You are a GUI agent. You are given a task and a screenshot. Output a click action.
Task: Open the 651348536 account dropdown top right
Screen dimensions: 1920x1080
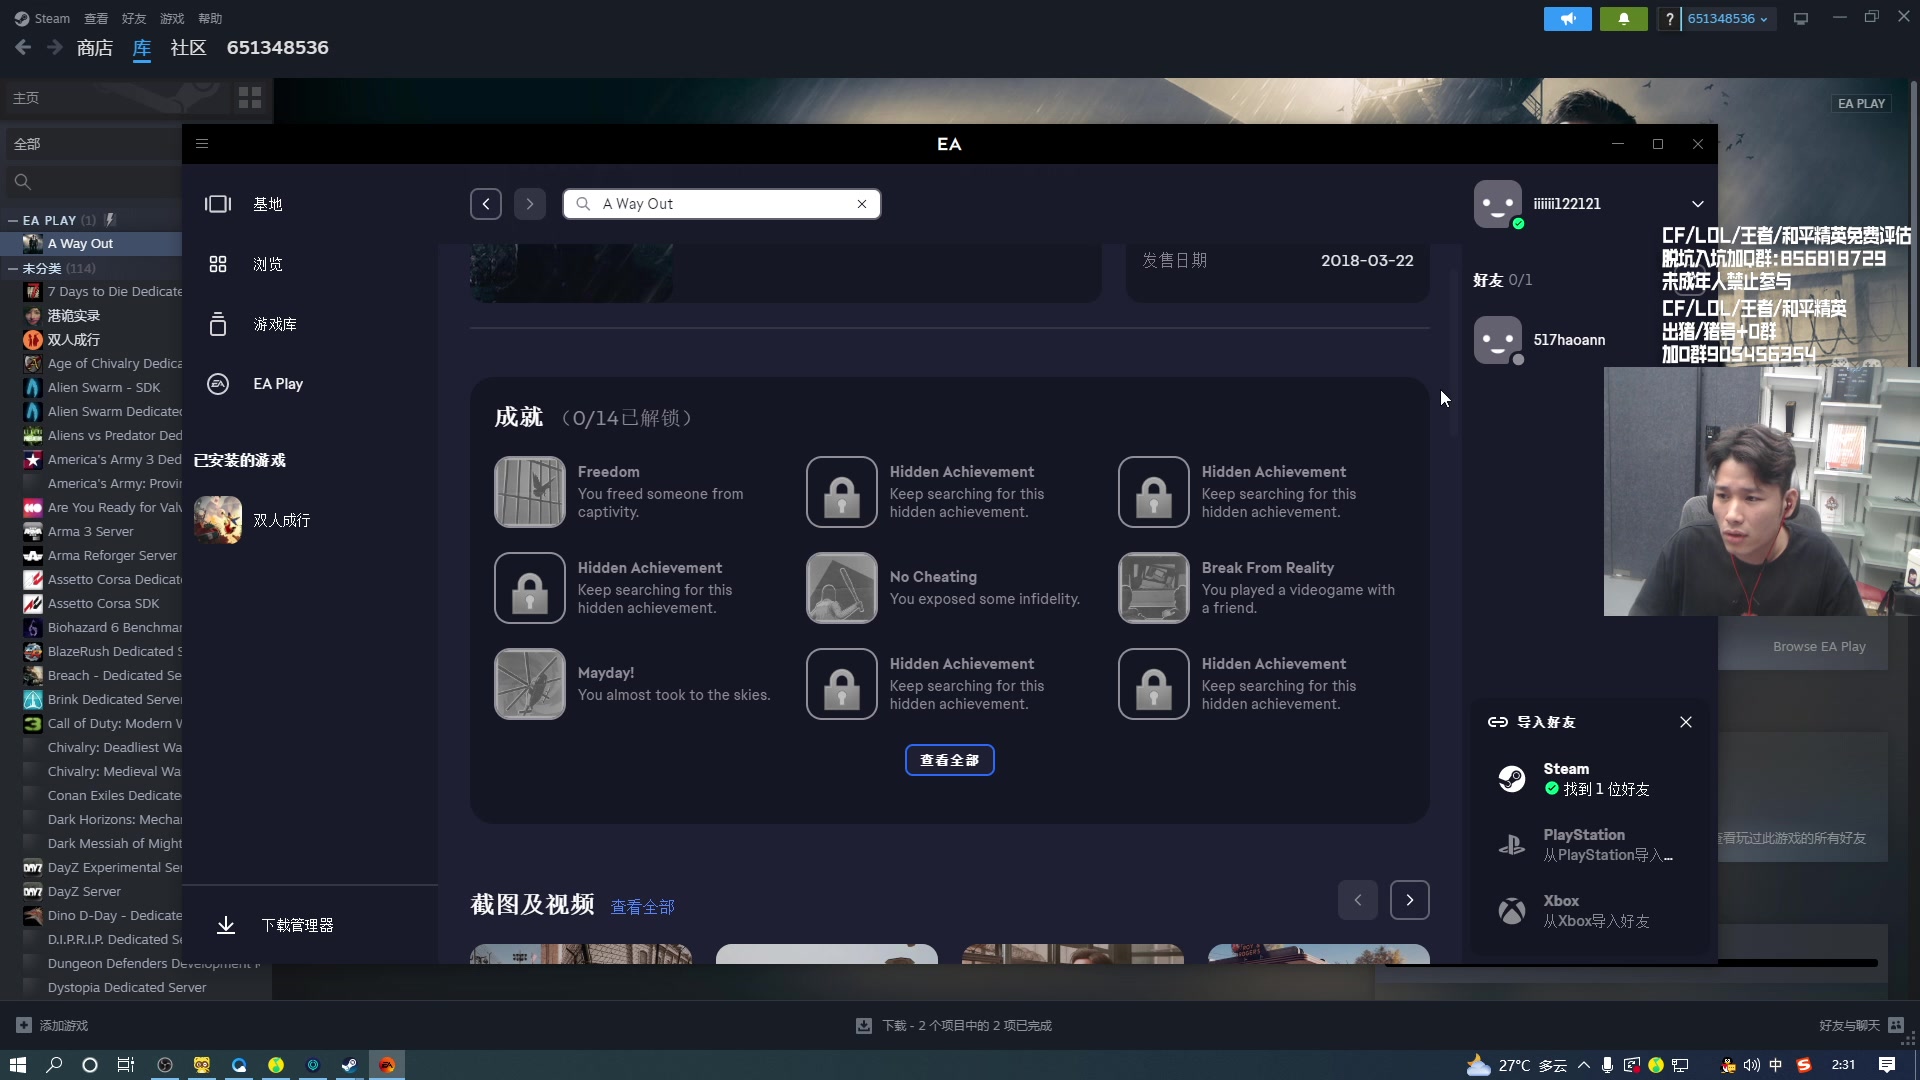coord(1722,18)
